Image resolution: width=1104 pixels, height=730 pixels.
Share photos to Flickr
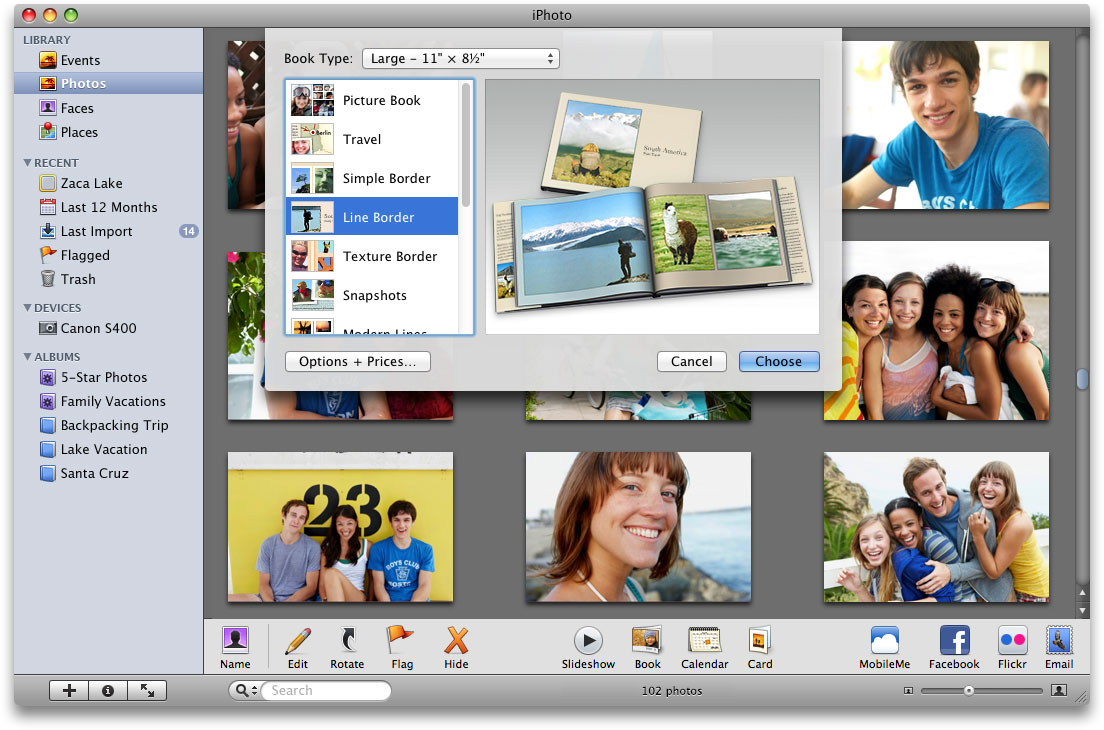pyautogui.click(x=1012, y=641)
